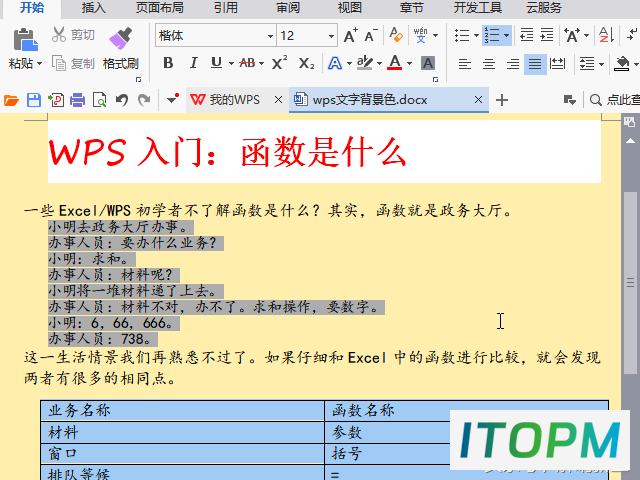The width and height of the screenshot is (640, 480).
Task: Apply superscript X² formatting
Action: click(280, 63)
